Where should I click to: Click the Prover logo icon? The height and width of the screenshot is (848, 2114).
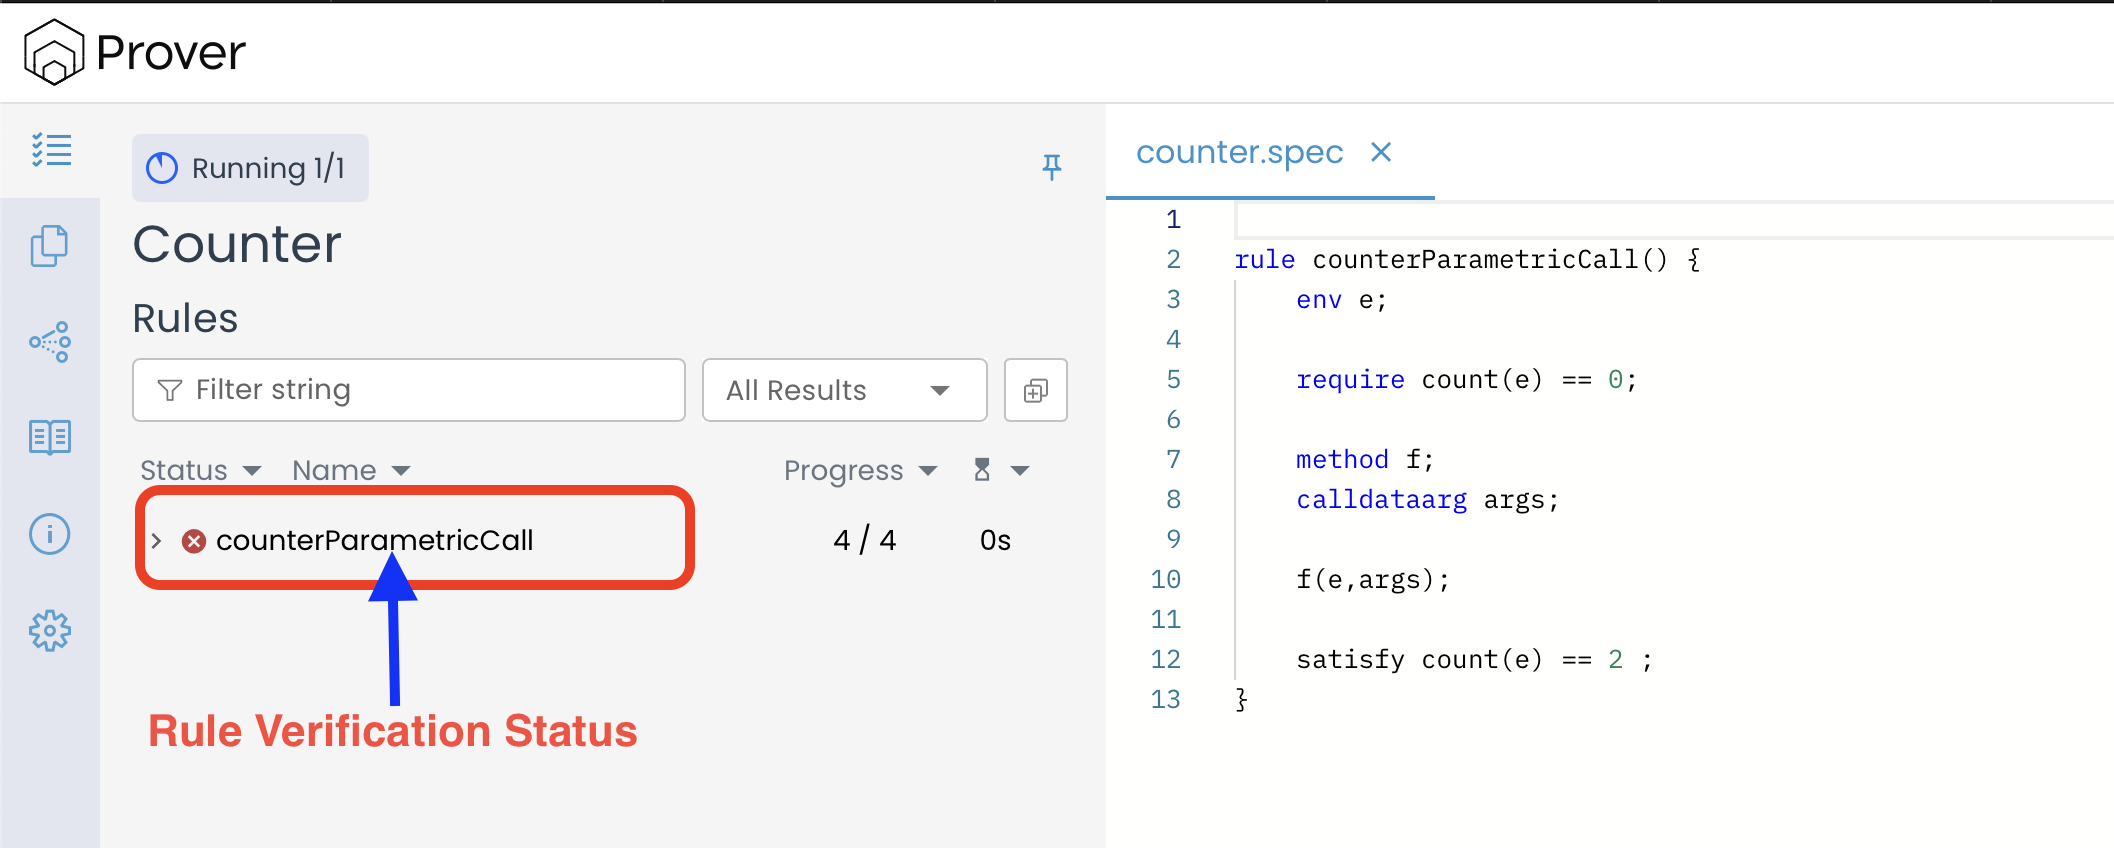point(54,52)
